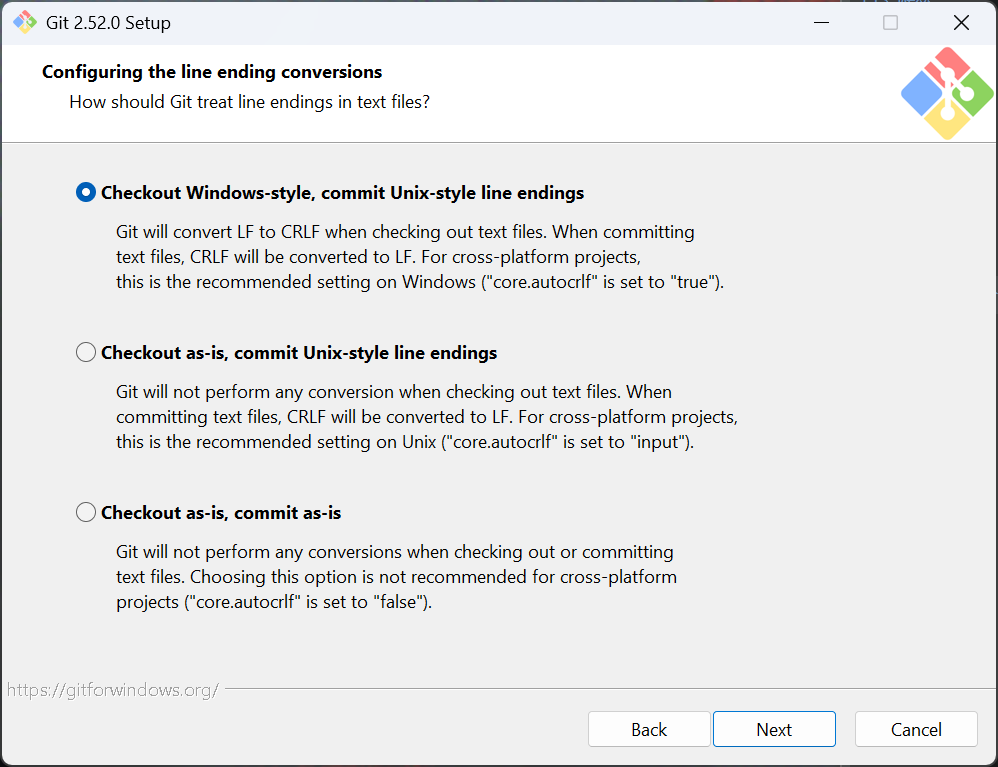
Task: Click the Git logo in the header
Action: click(946, 93)
